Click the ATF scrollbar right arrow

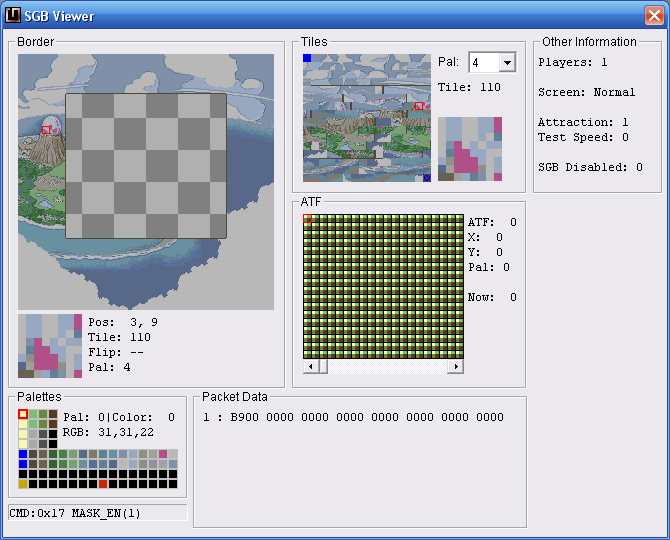click(456, 366)
